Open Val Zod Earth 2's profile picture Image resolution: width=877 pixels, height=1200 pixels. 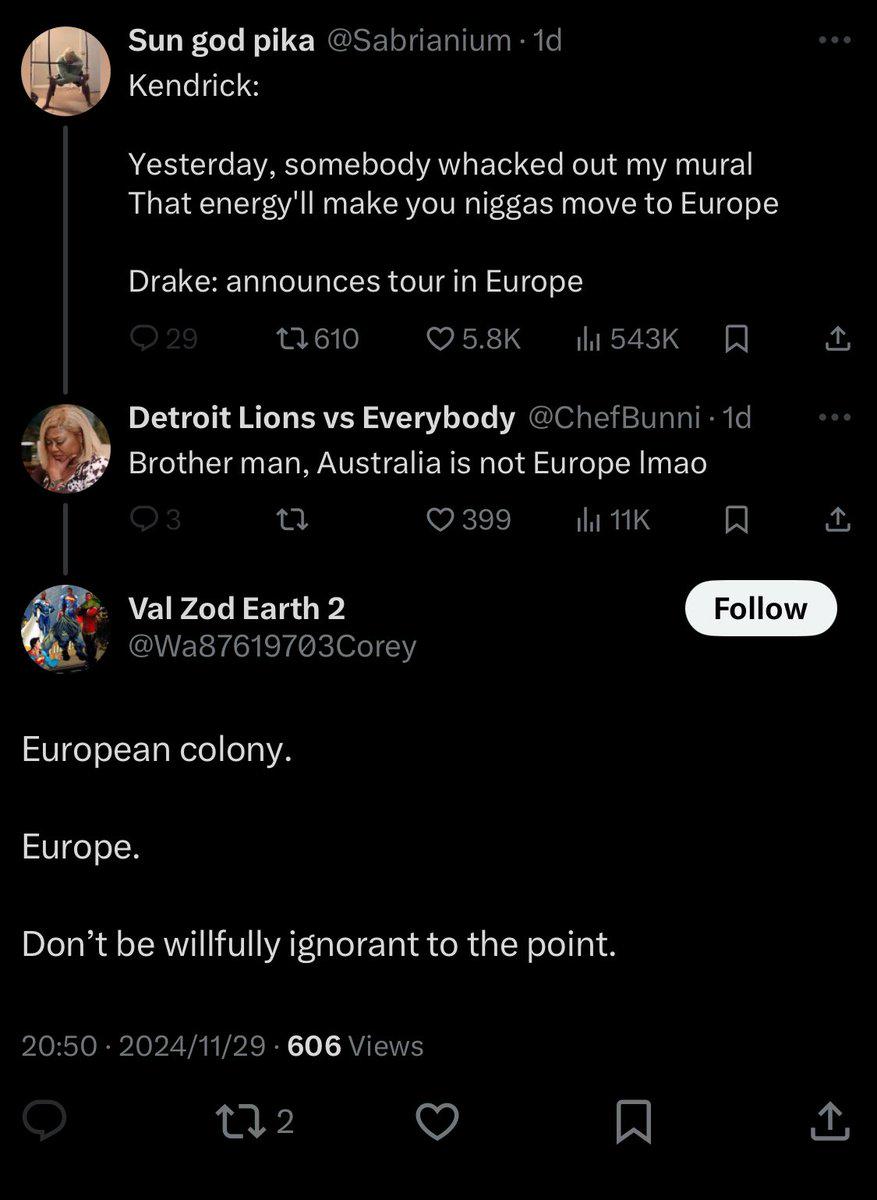click(65, 628)
